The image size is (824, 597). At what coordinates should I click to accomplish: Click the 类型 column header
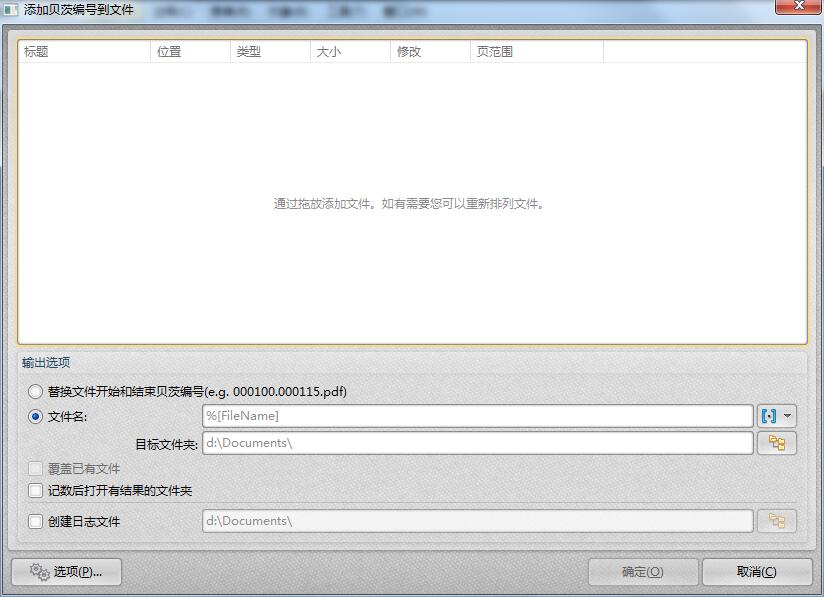[270, 52]
